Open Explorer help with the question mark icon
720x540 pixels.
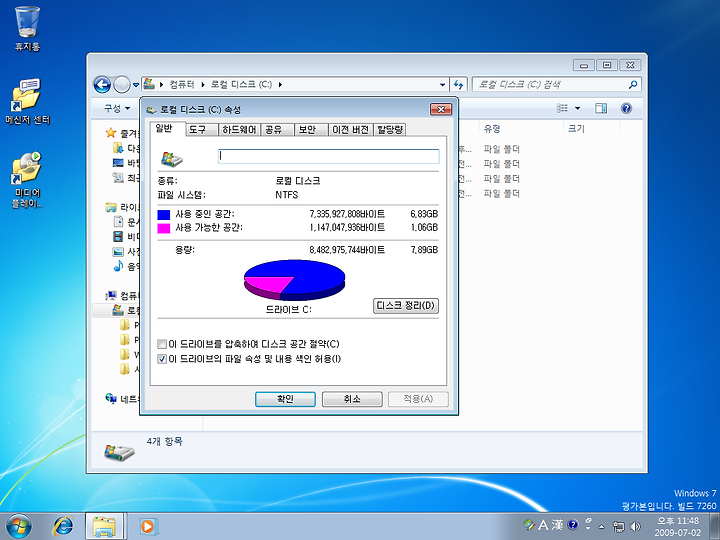pyautogui.click(x=626, y=108)
